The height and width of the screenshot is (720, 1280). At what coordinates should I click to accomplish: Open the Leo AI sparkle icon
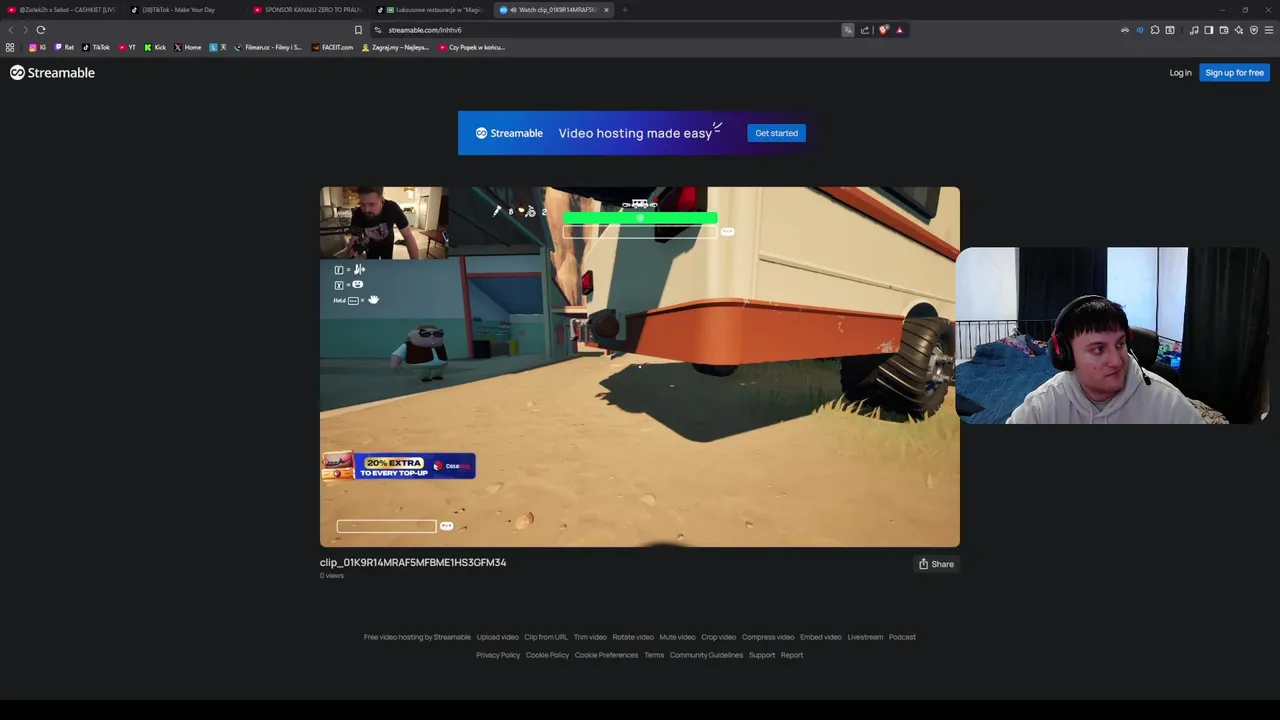pos(1239,30)
